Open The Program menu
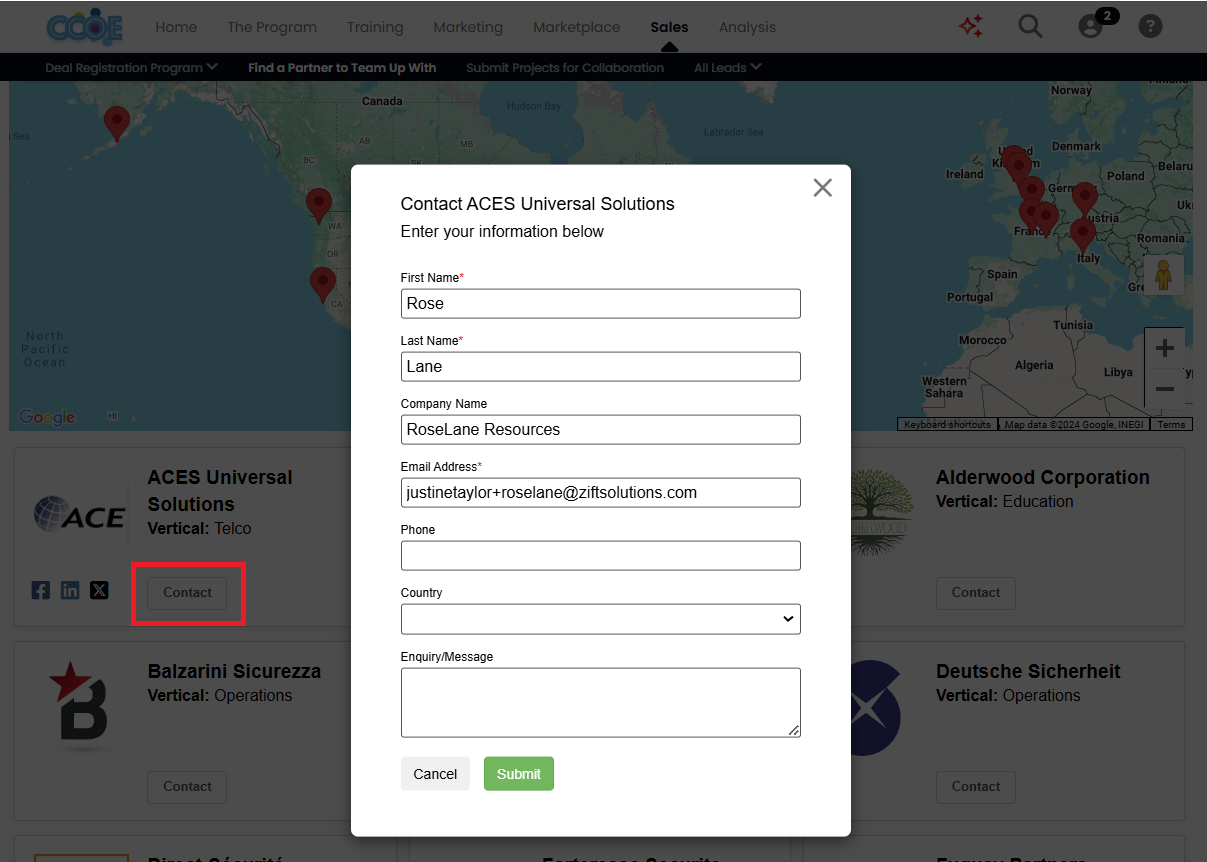 tap(272, 27)
